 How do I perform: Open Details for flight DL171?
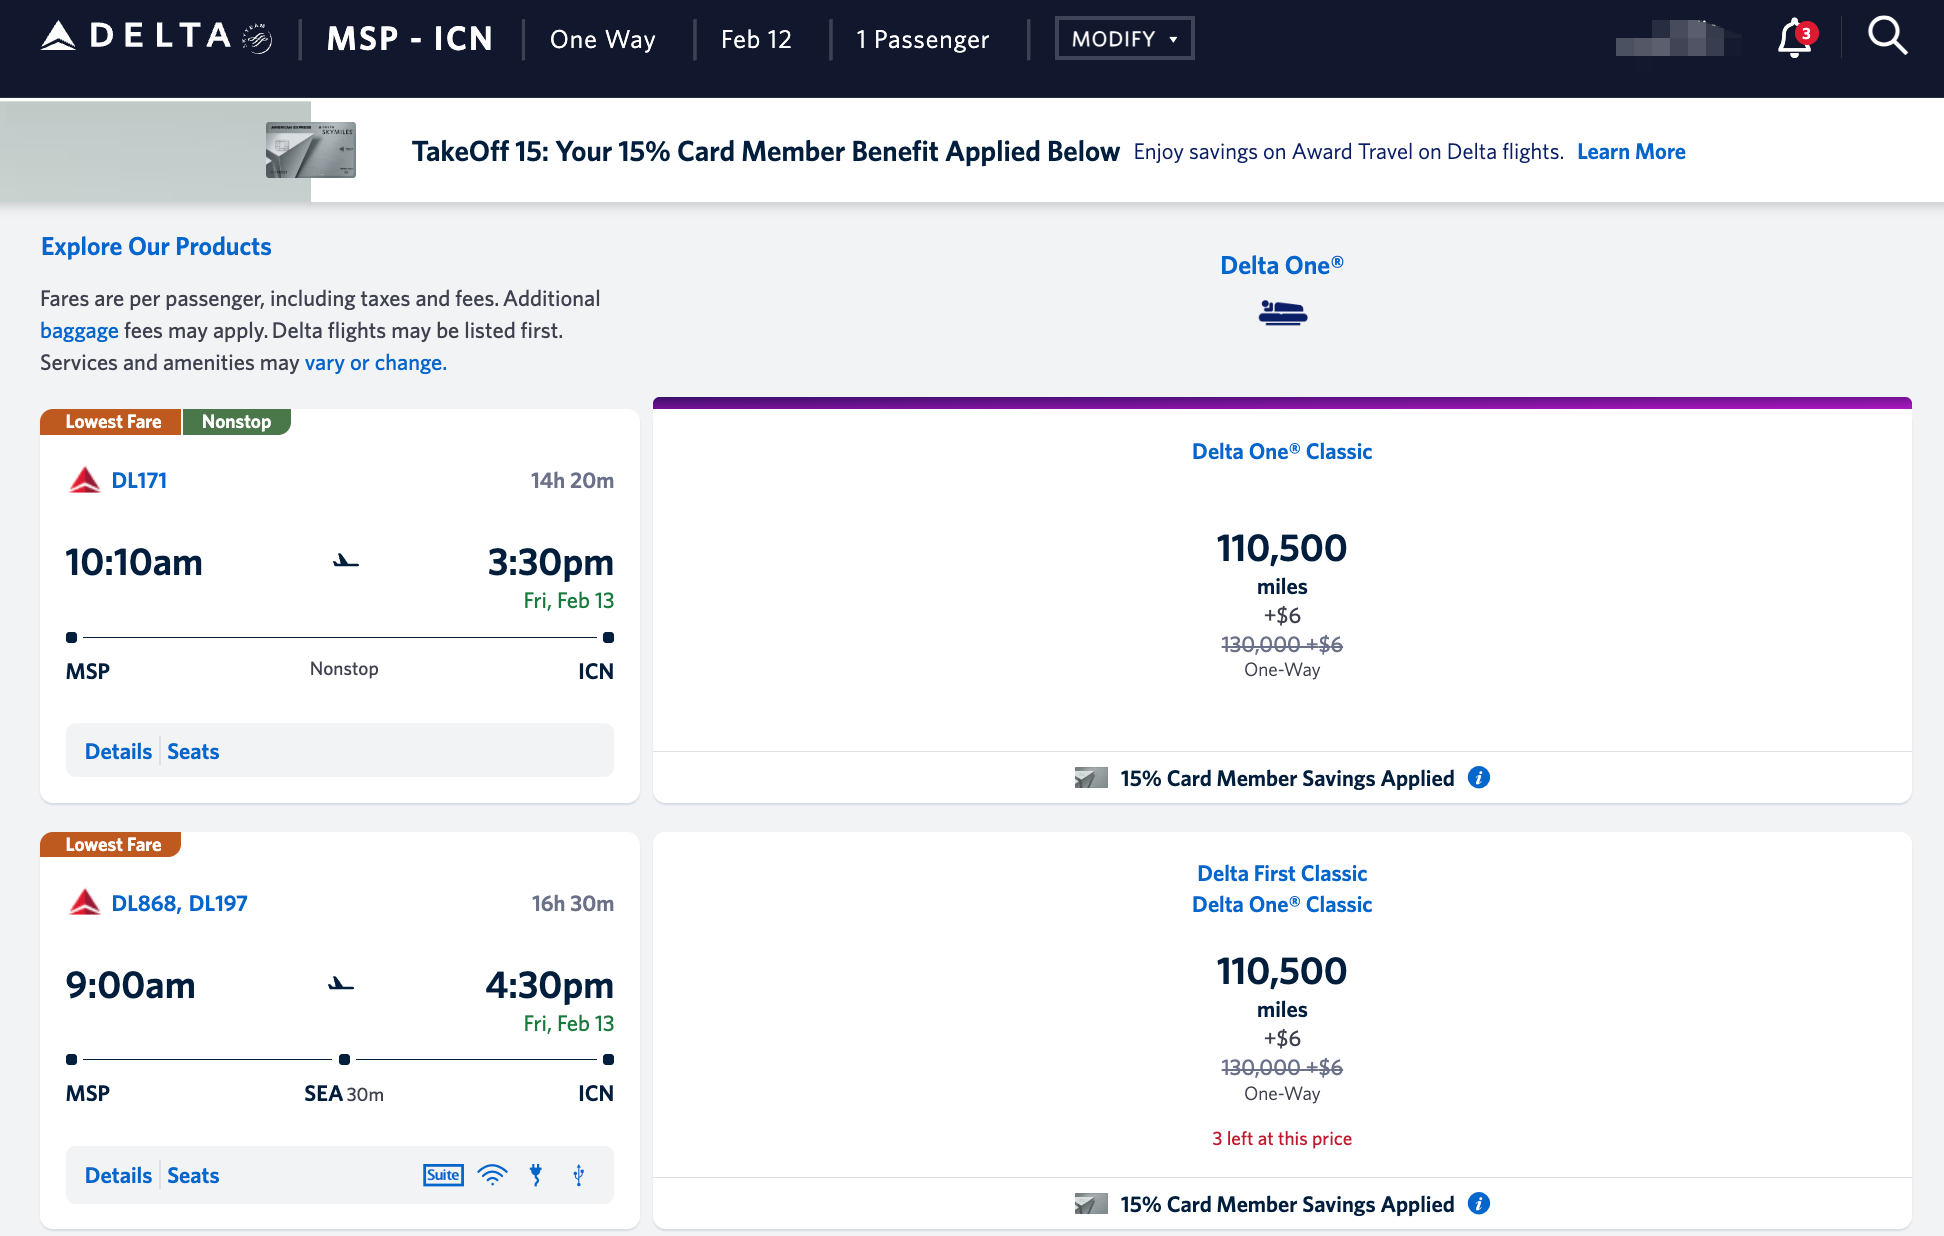pyautogui.click(x=118, y=751)
